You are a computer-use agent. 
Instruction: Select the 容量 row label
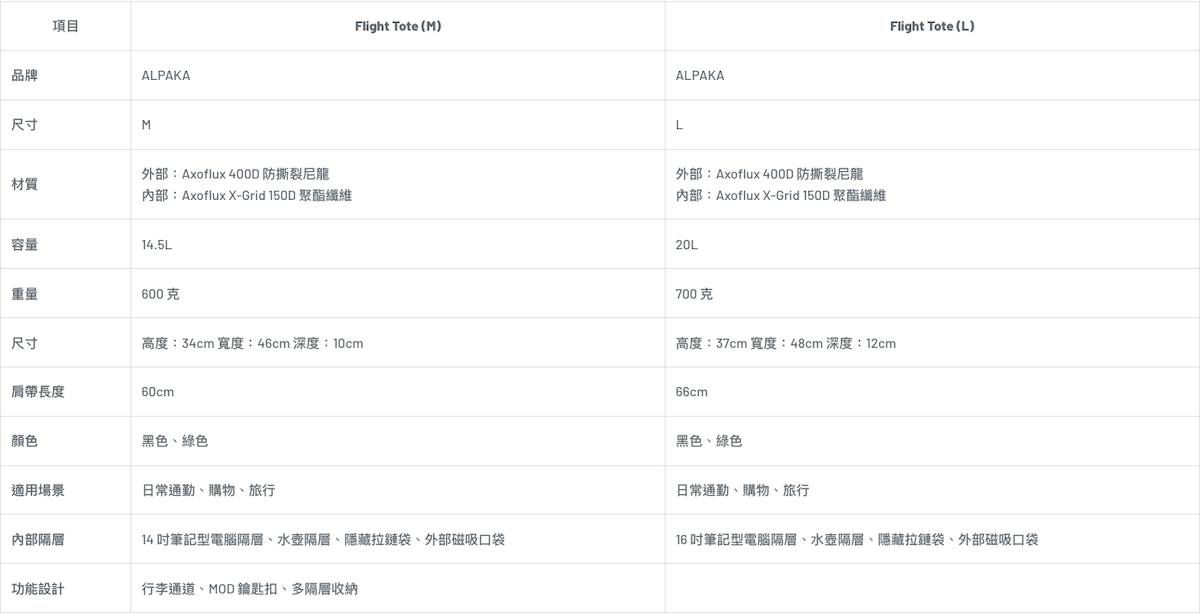point(25,244)
